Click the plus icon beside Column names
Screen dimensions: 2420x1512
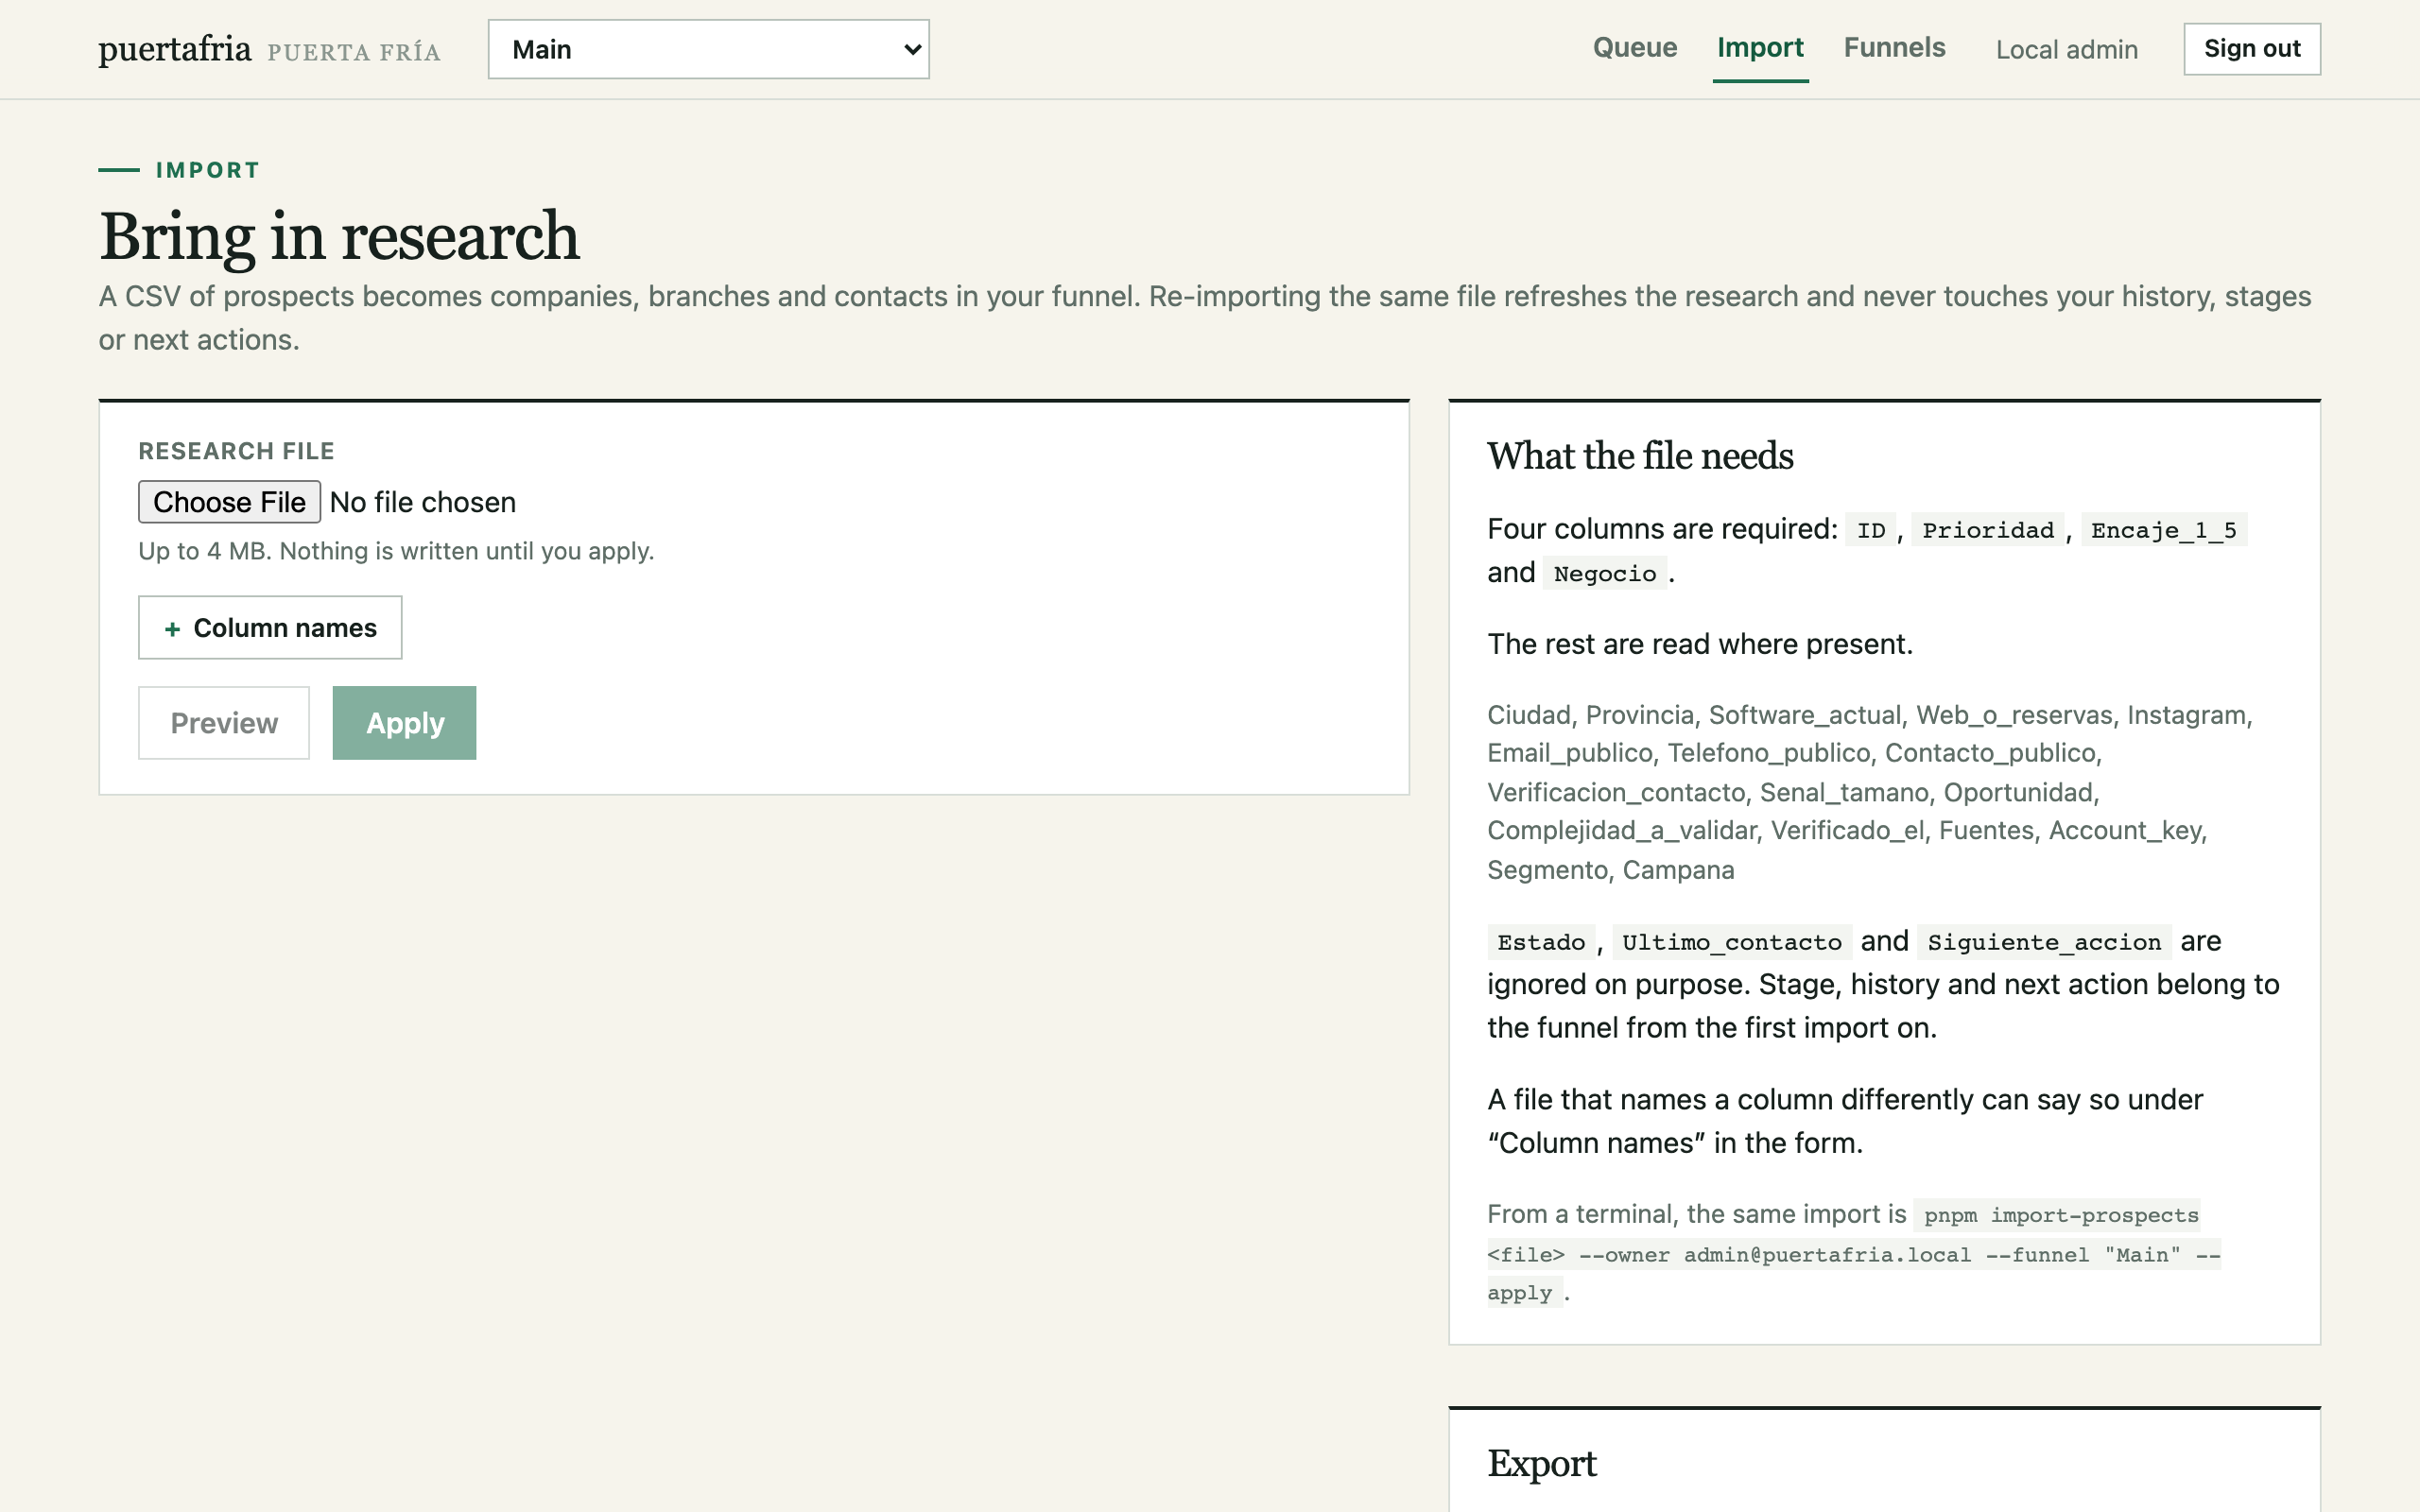pyautogui.click(x=172, y=629)
